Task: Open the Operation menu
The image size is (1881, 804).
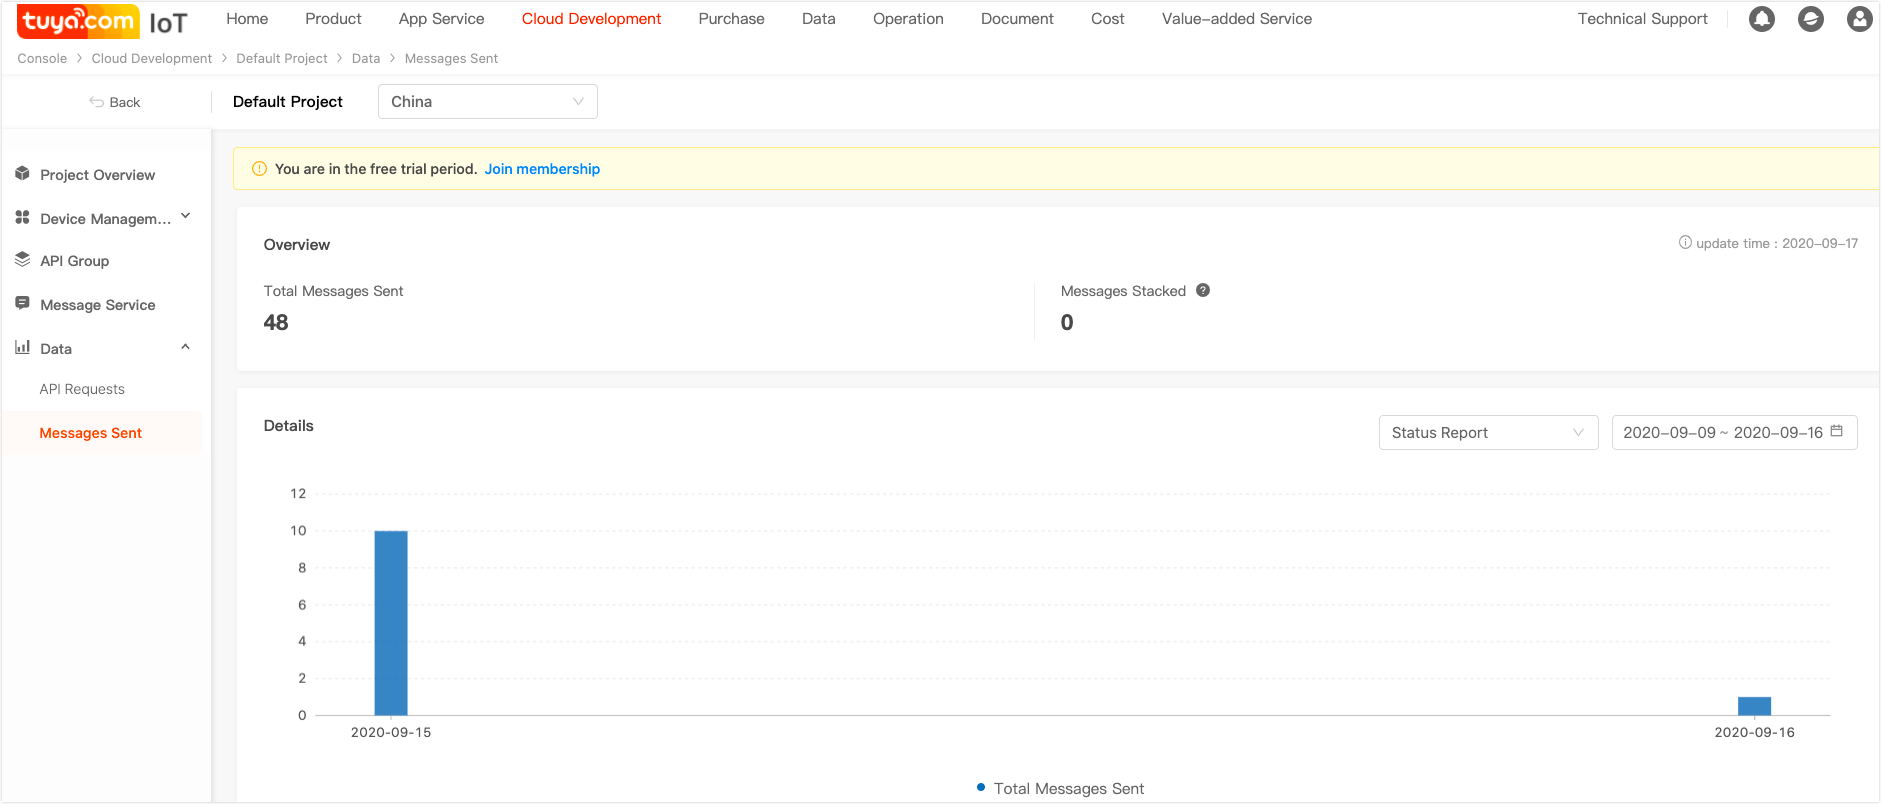Action: 908,19
